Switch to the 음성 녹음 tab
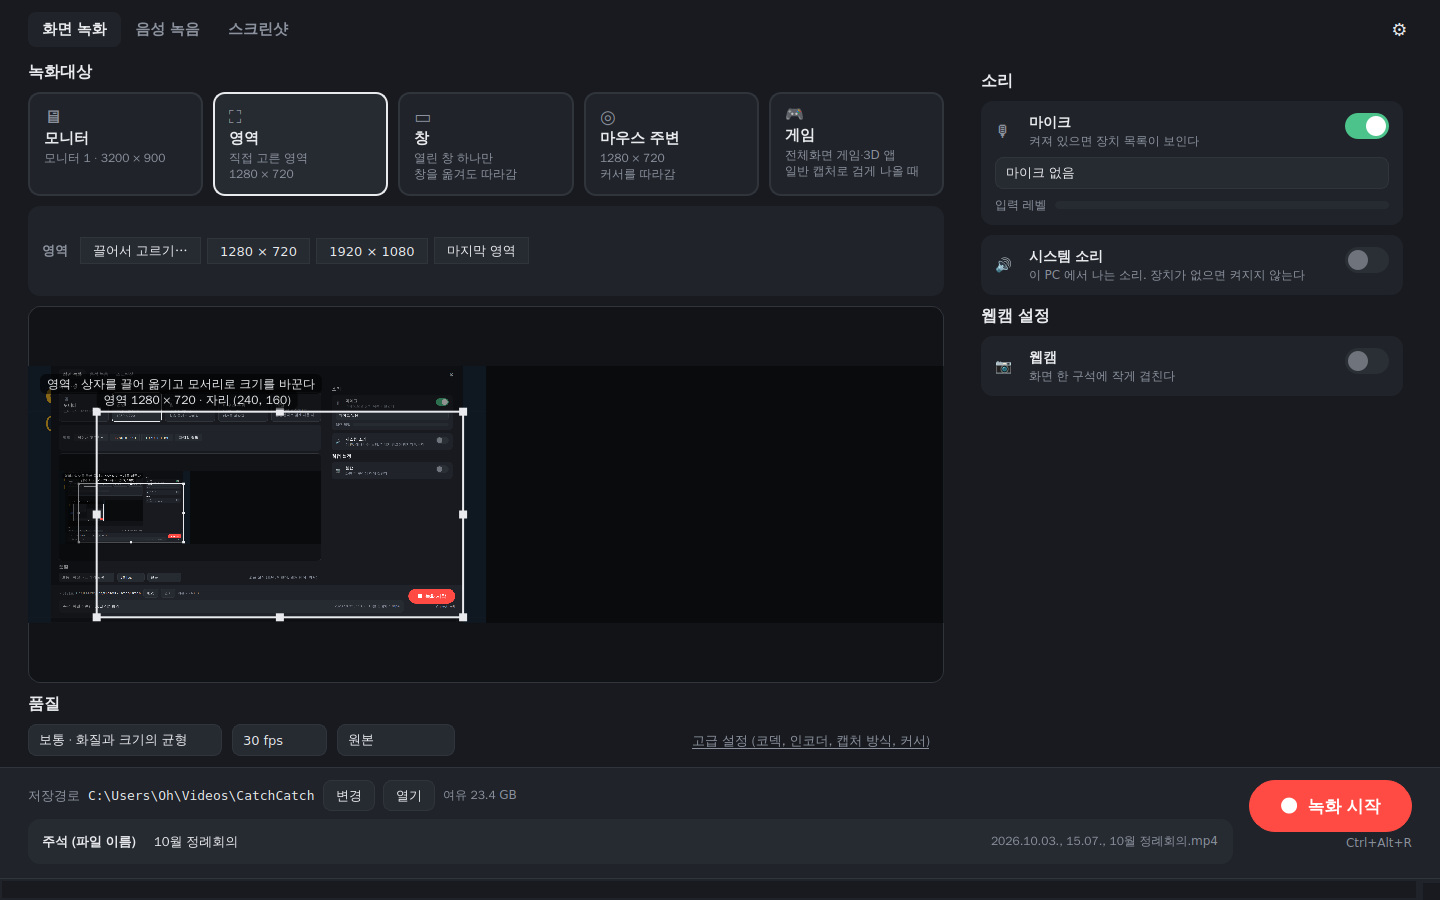 click(168, 29)
